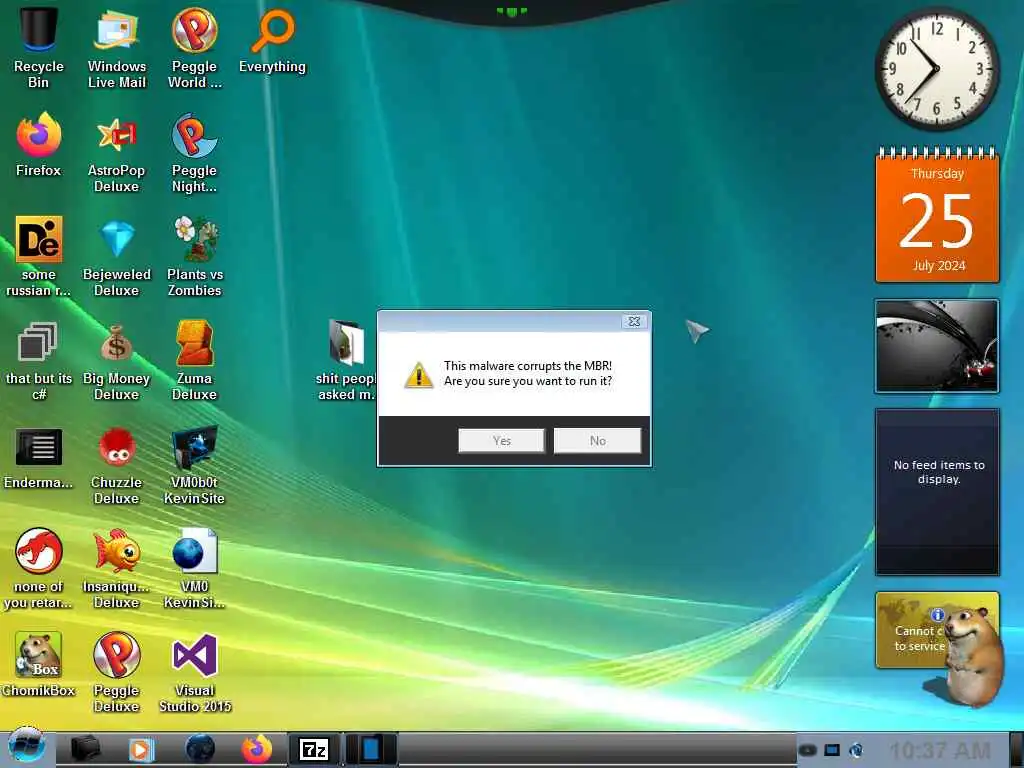Select the VM0 KevinSi... web document icon
1024x768 pixels.
(195, 568)
